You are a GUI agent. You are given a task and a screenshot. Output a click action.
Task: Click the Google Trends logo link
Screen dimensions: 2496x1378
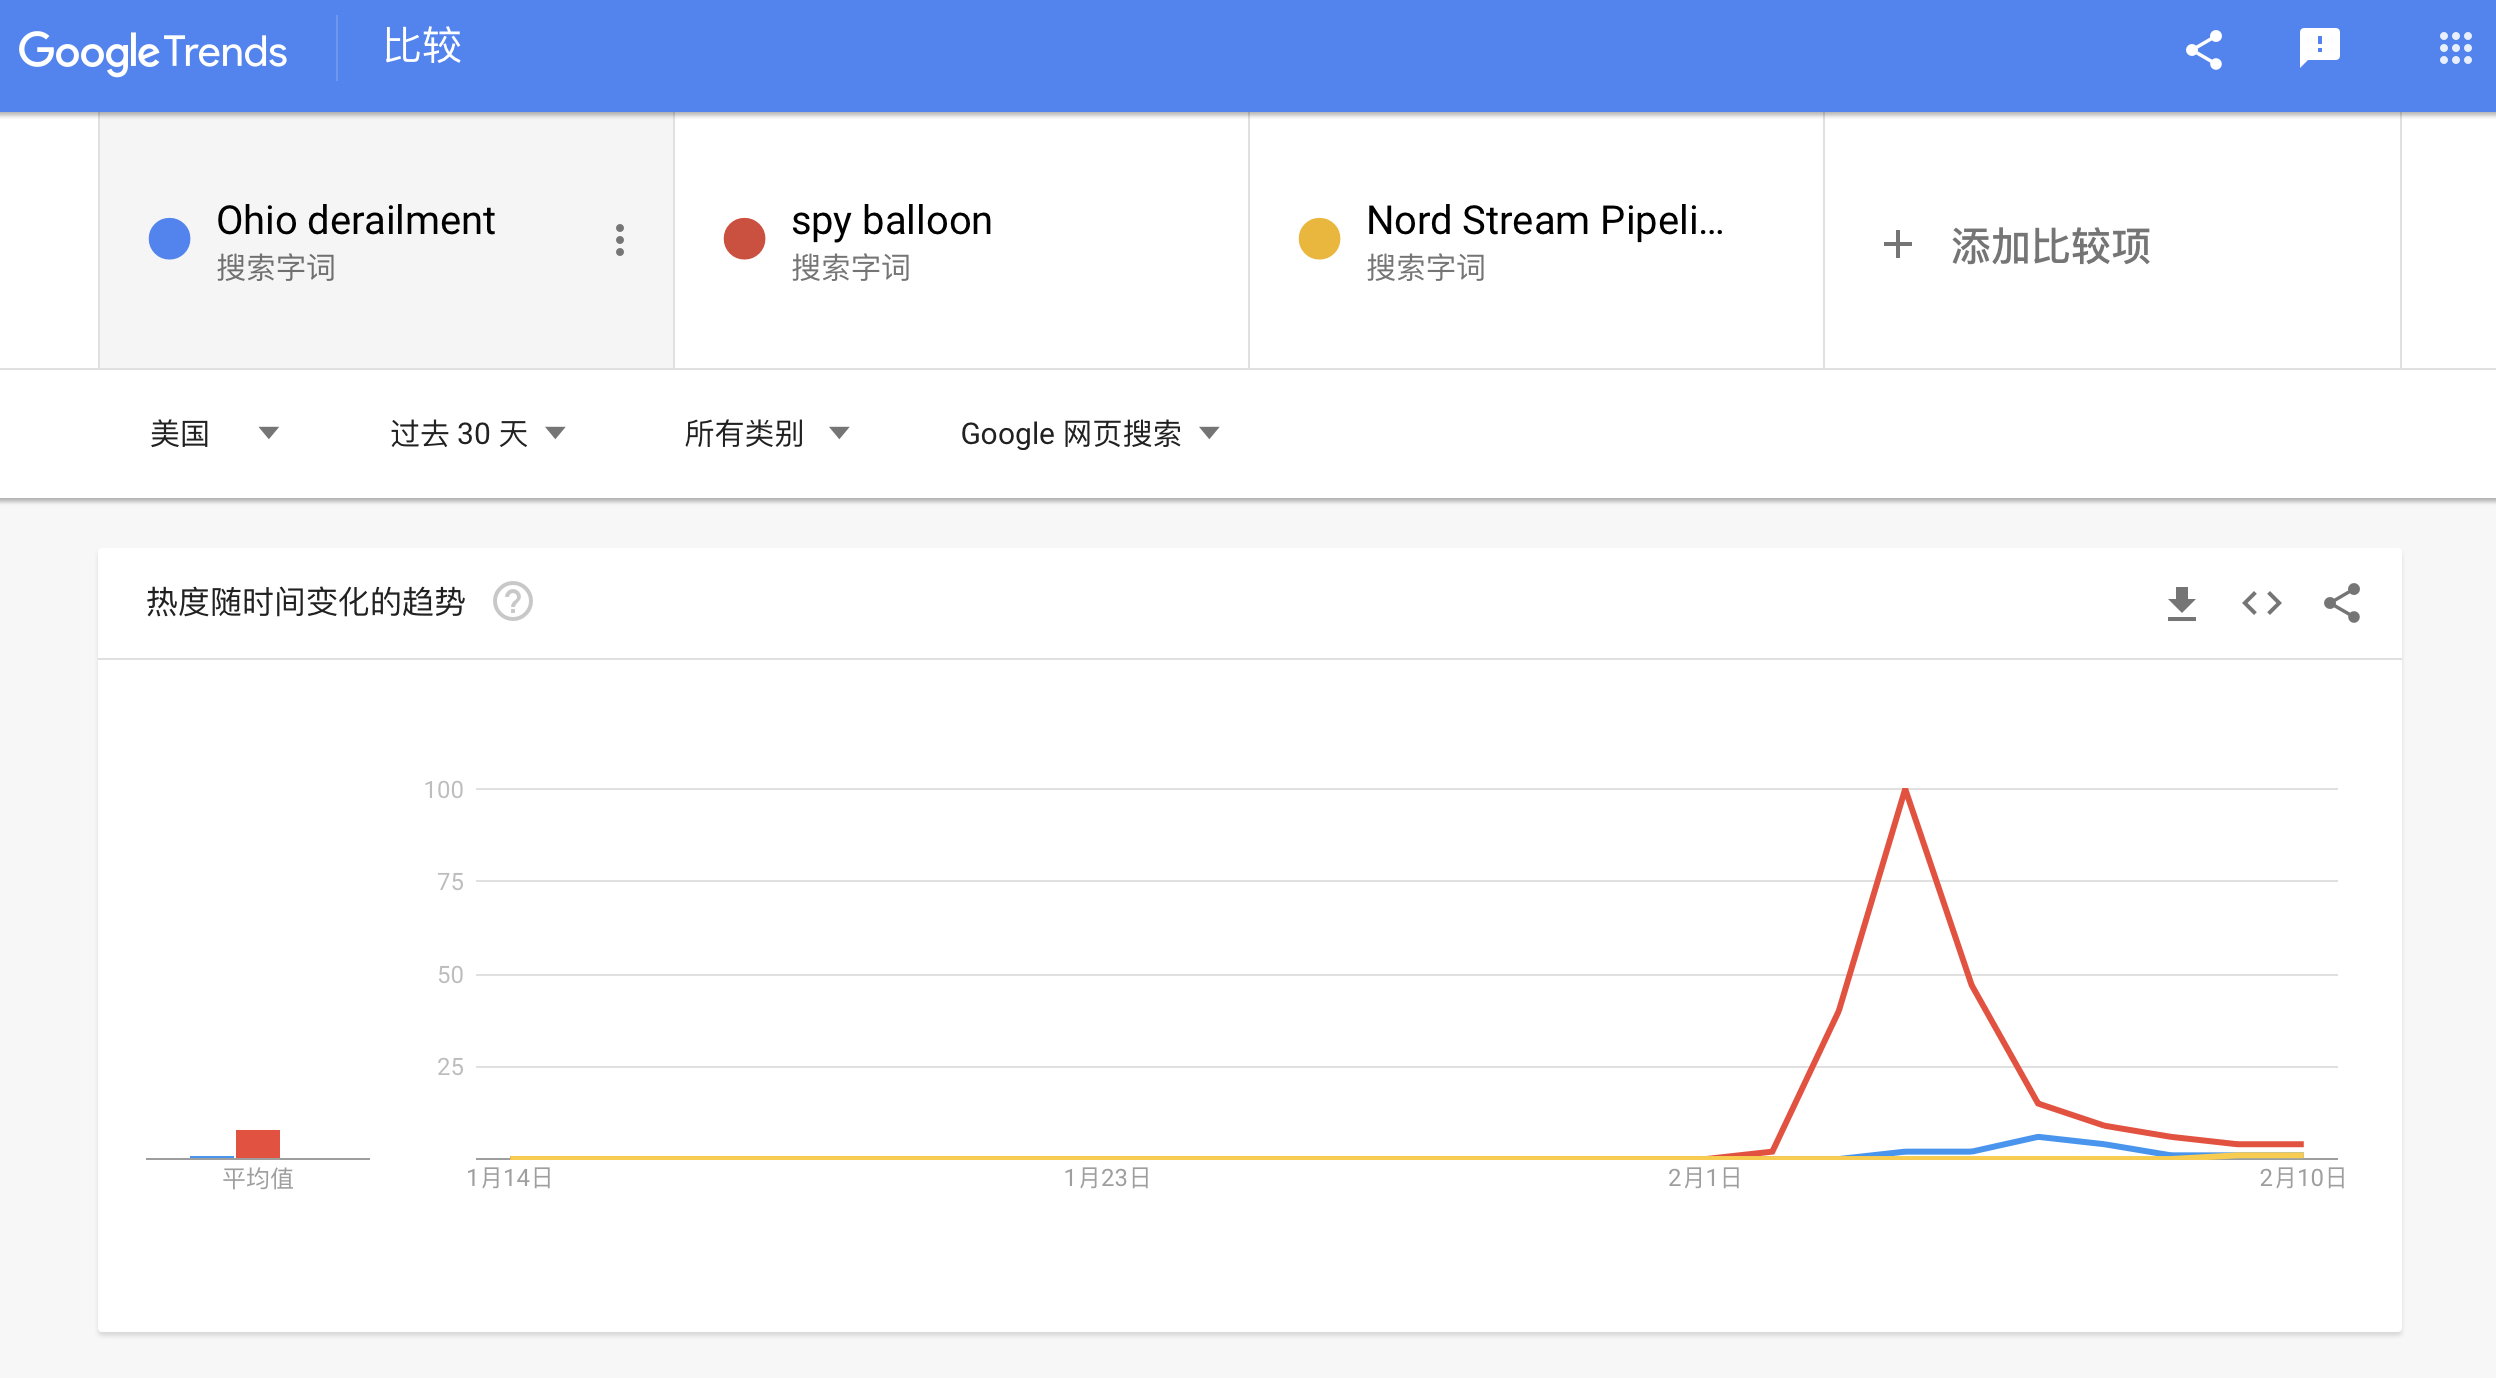click(x=153, y=51)
